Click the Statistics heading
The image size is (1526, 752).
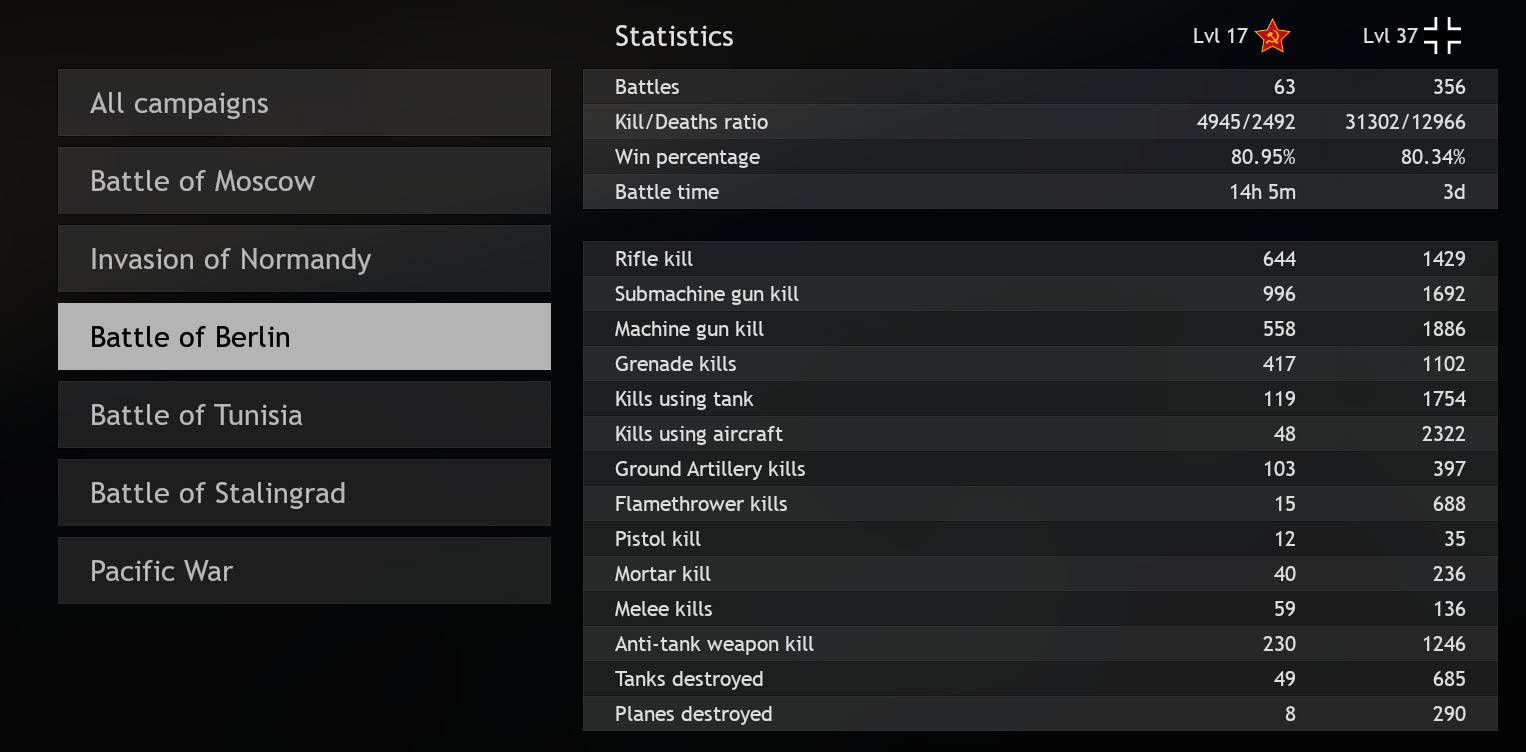674,37
